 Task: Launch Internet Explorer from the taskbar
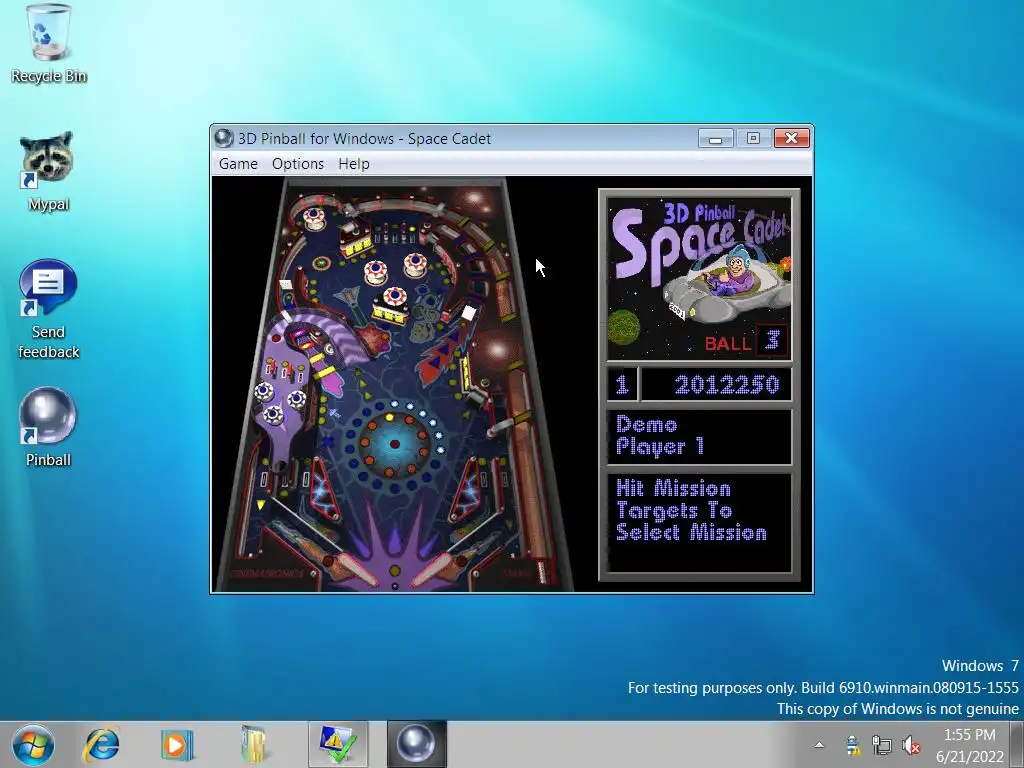103,745
